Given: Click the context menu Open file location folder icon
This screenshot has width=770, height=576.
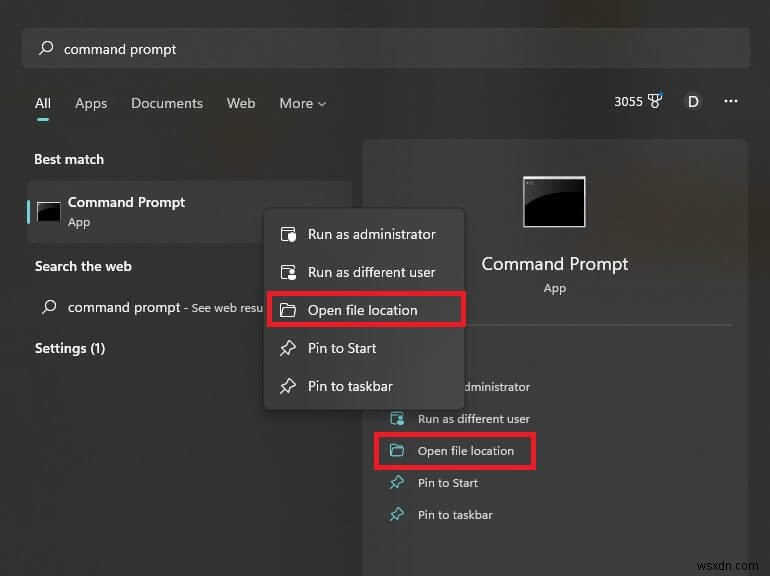Looking at the screenshot, I should (x=288, y=310).
